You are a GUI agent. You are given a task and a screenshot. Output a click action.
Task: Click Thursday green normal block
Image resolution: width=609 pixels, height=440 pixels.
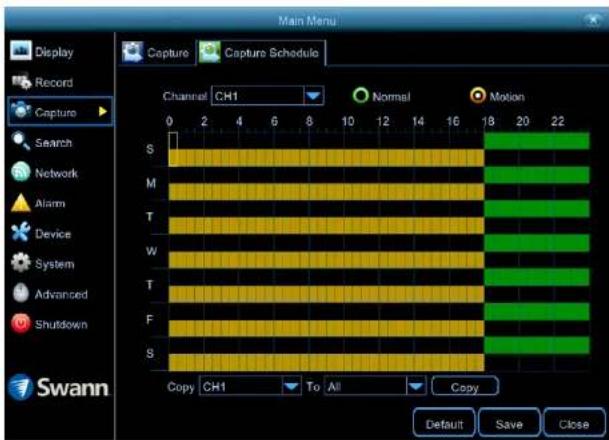(537, 277)
